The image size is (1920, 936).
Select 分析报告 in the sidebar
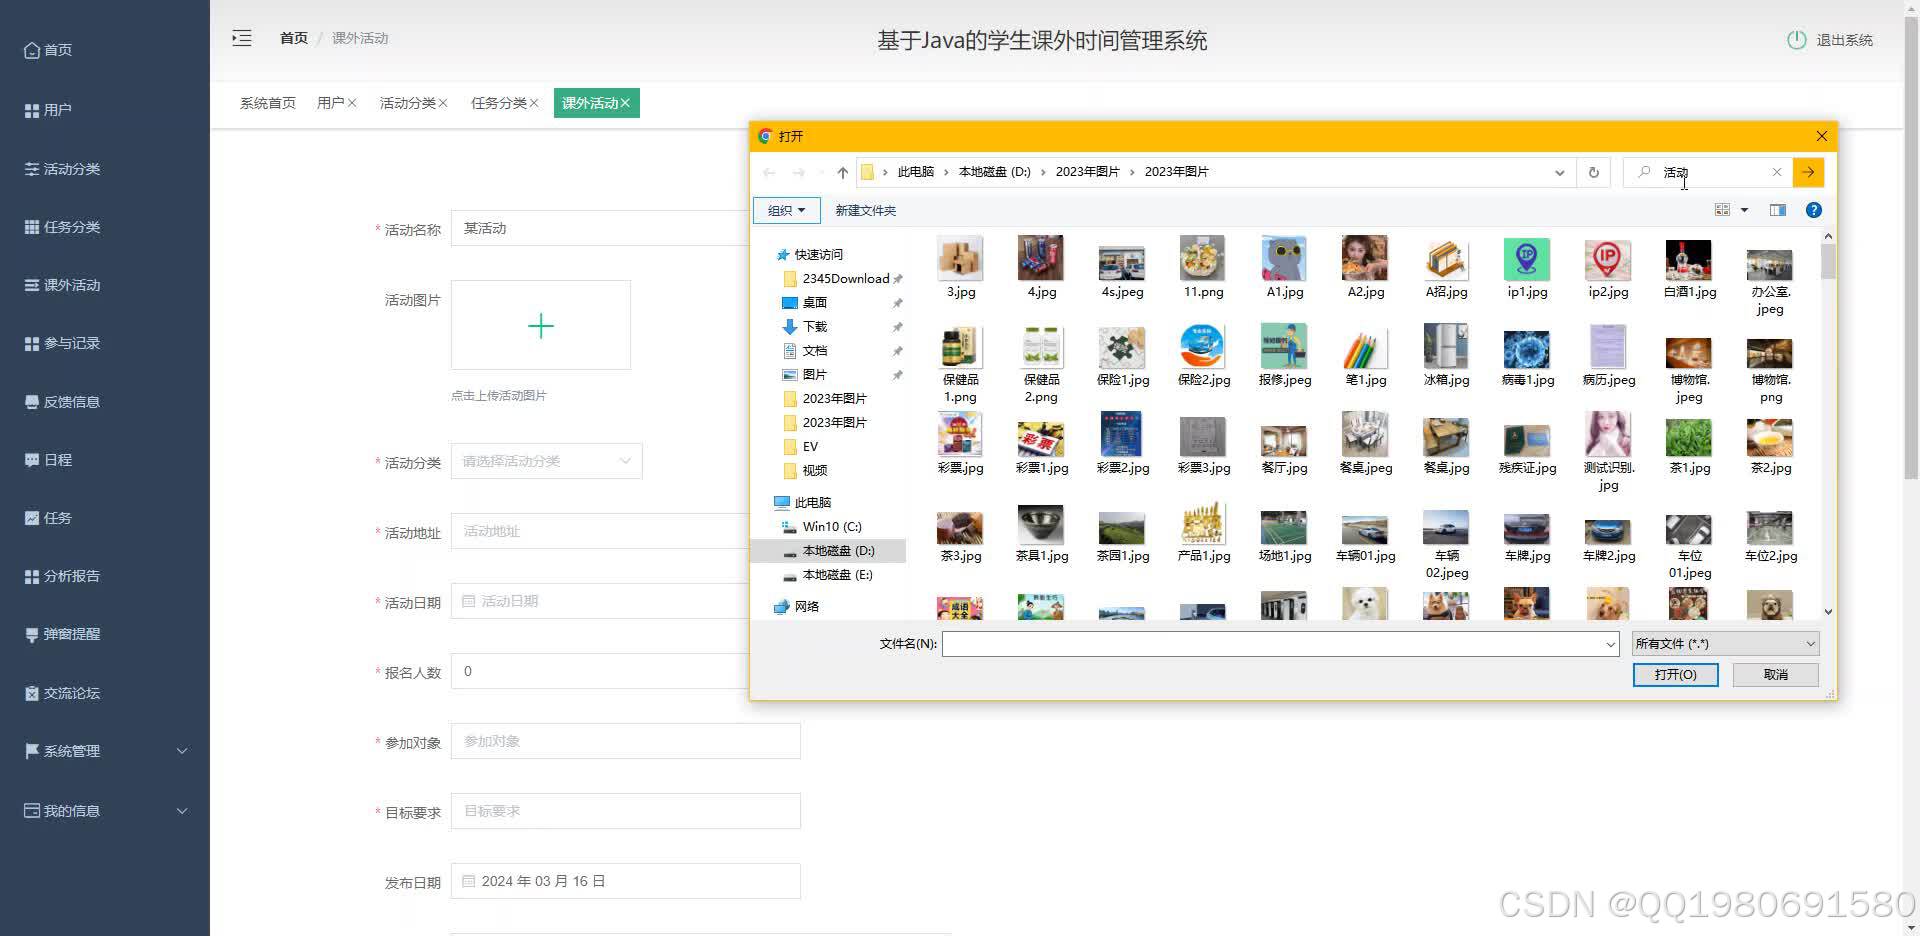(x=70, y=575)
